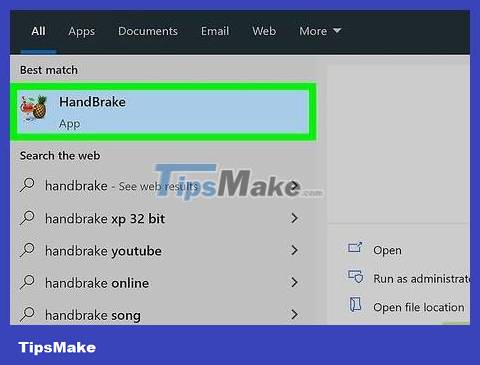Open the More dropdown menu
The height and width of the screenshot is (365, 480).
coord(320,31)
